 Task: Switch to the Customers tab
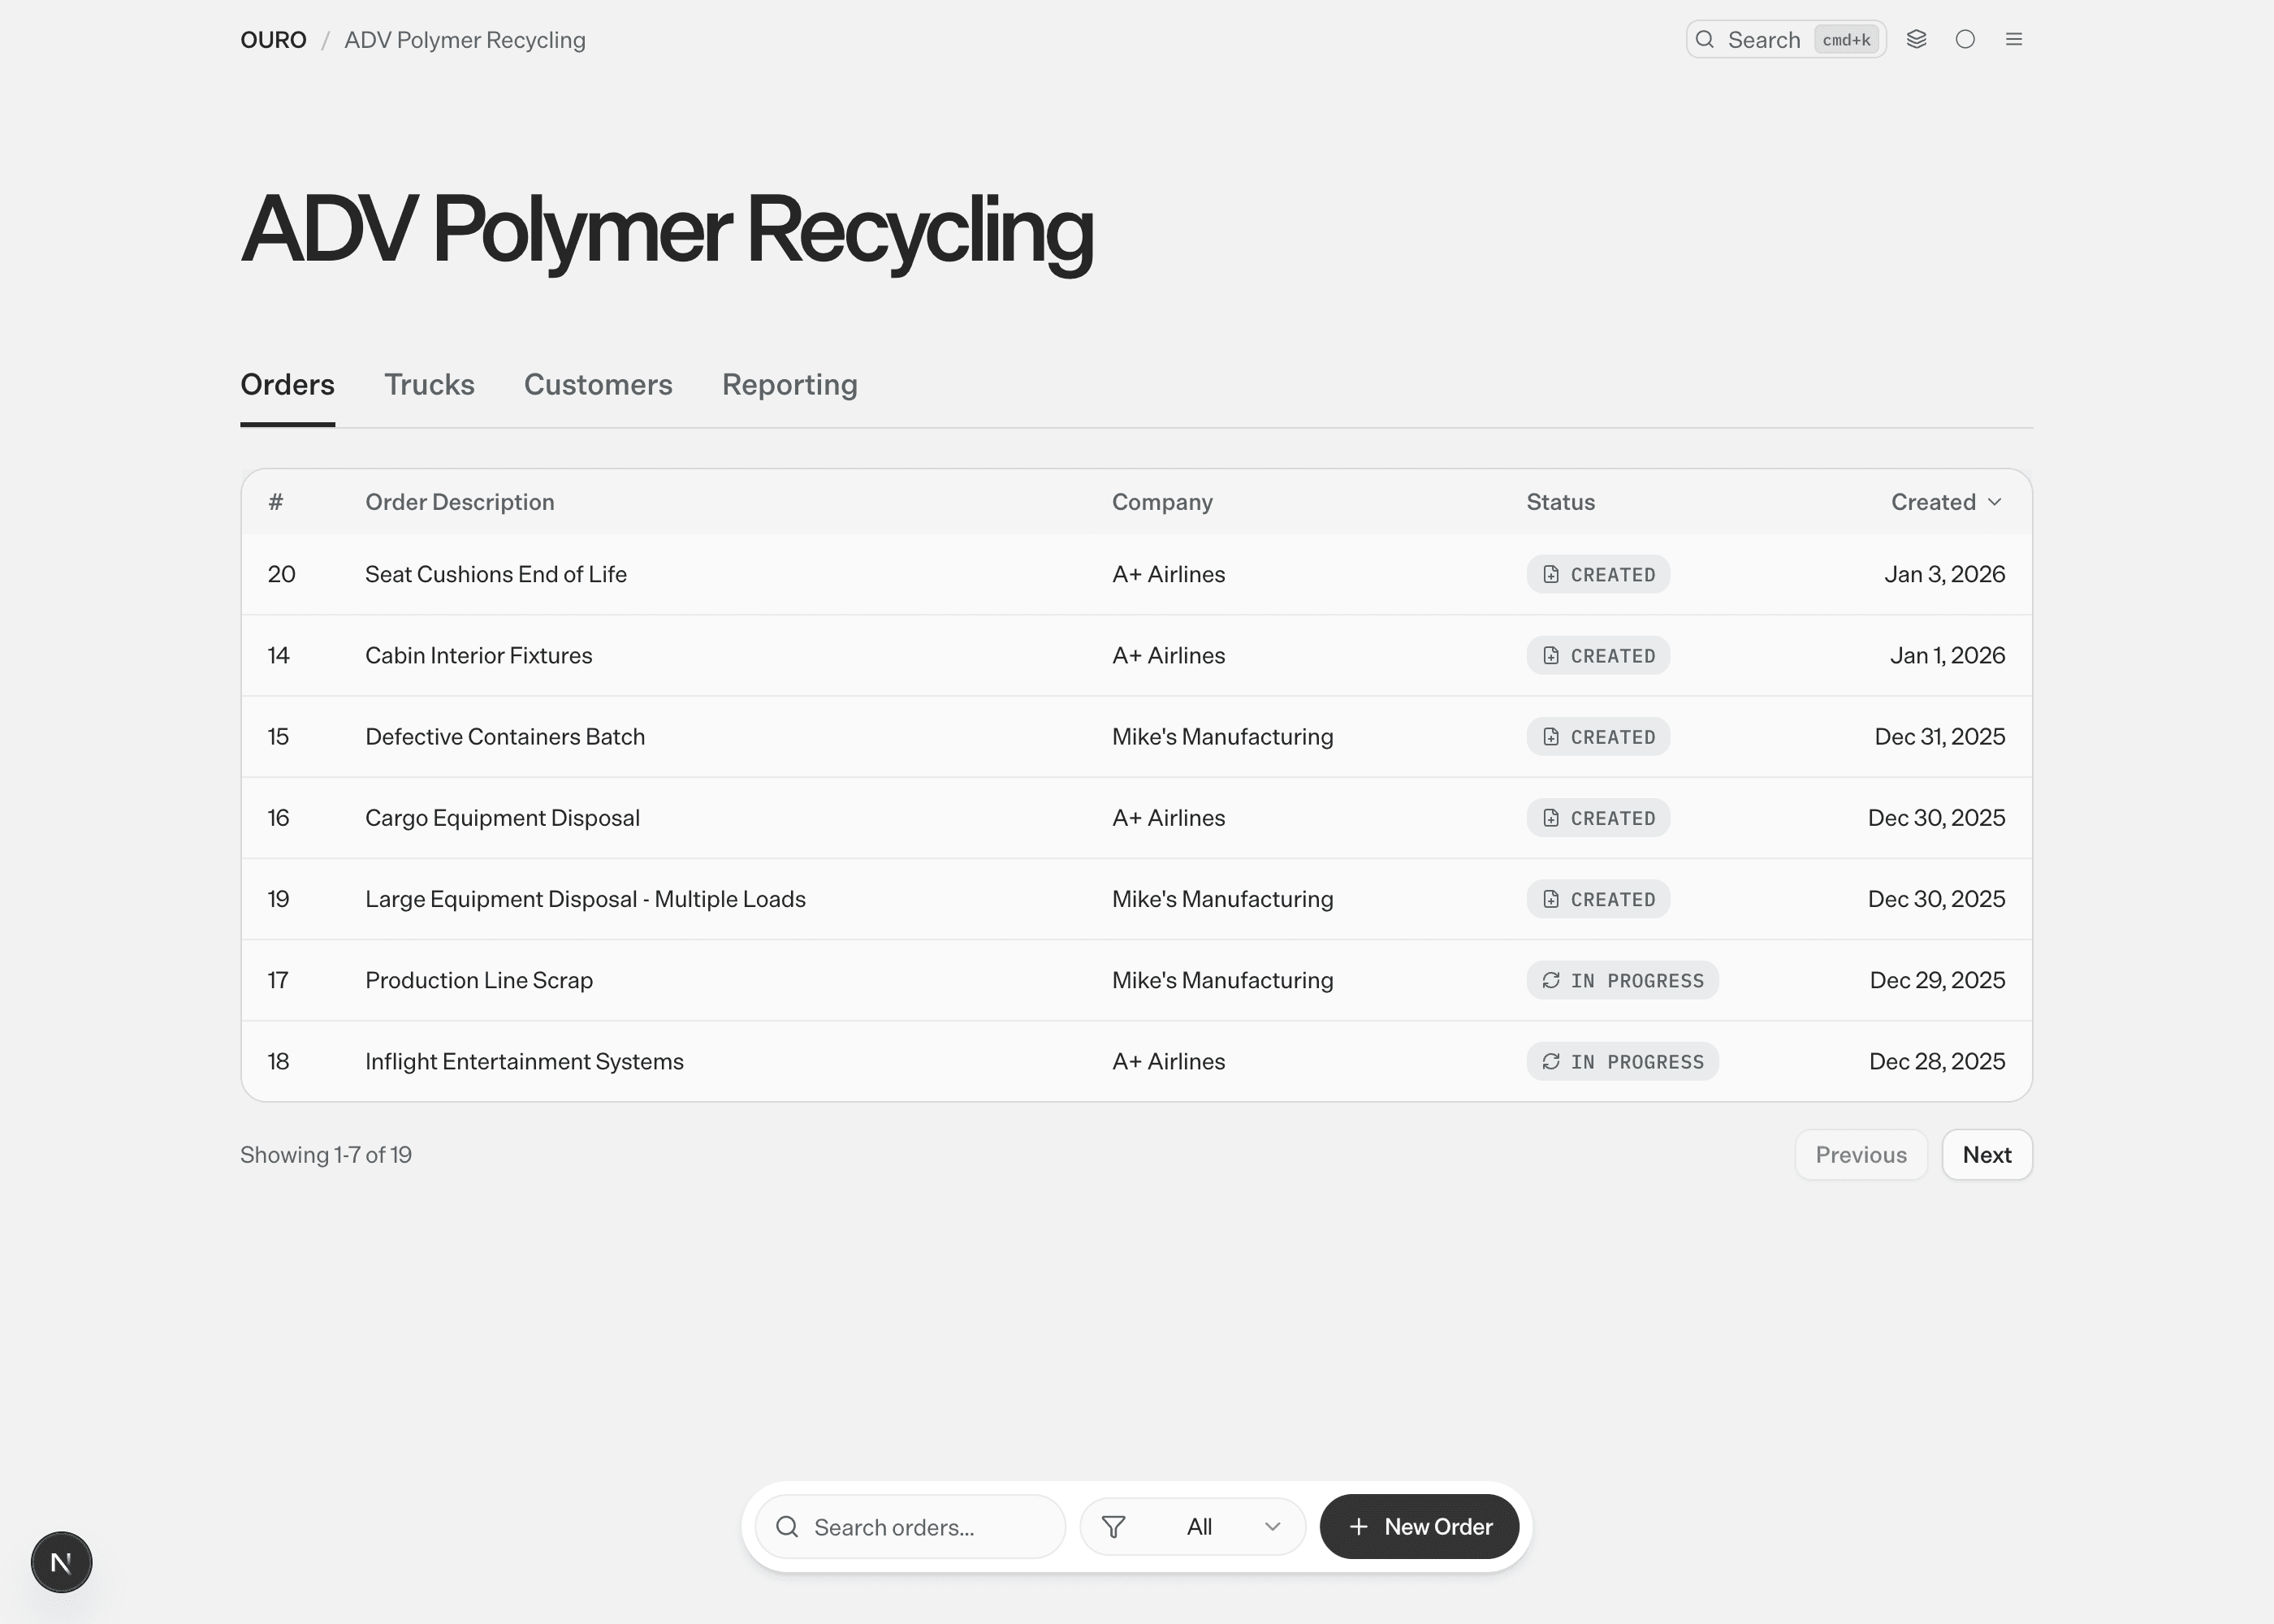(598, 384)
